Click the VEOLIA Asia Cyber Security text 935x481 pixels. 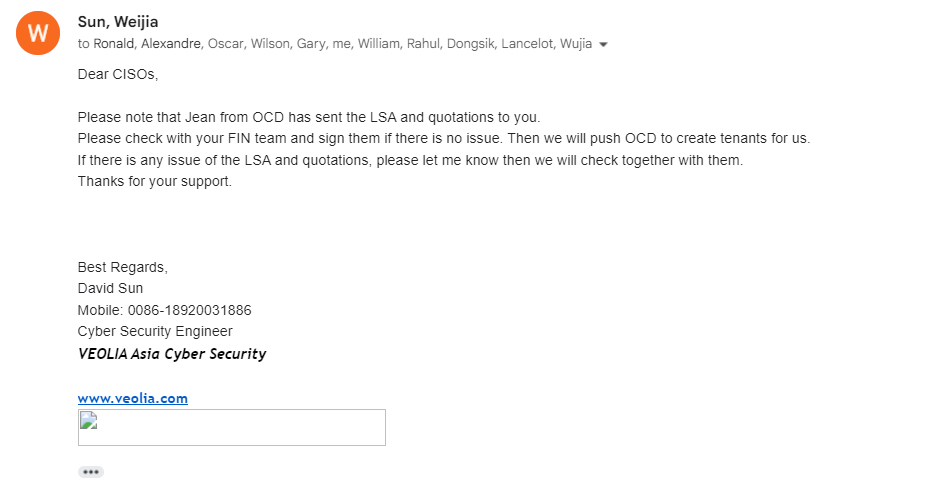(x=172, y=354)
